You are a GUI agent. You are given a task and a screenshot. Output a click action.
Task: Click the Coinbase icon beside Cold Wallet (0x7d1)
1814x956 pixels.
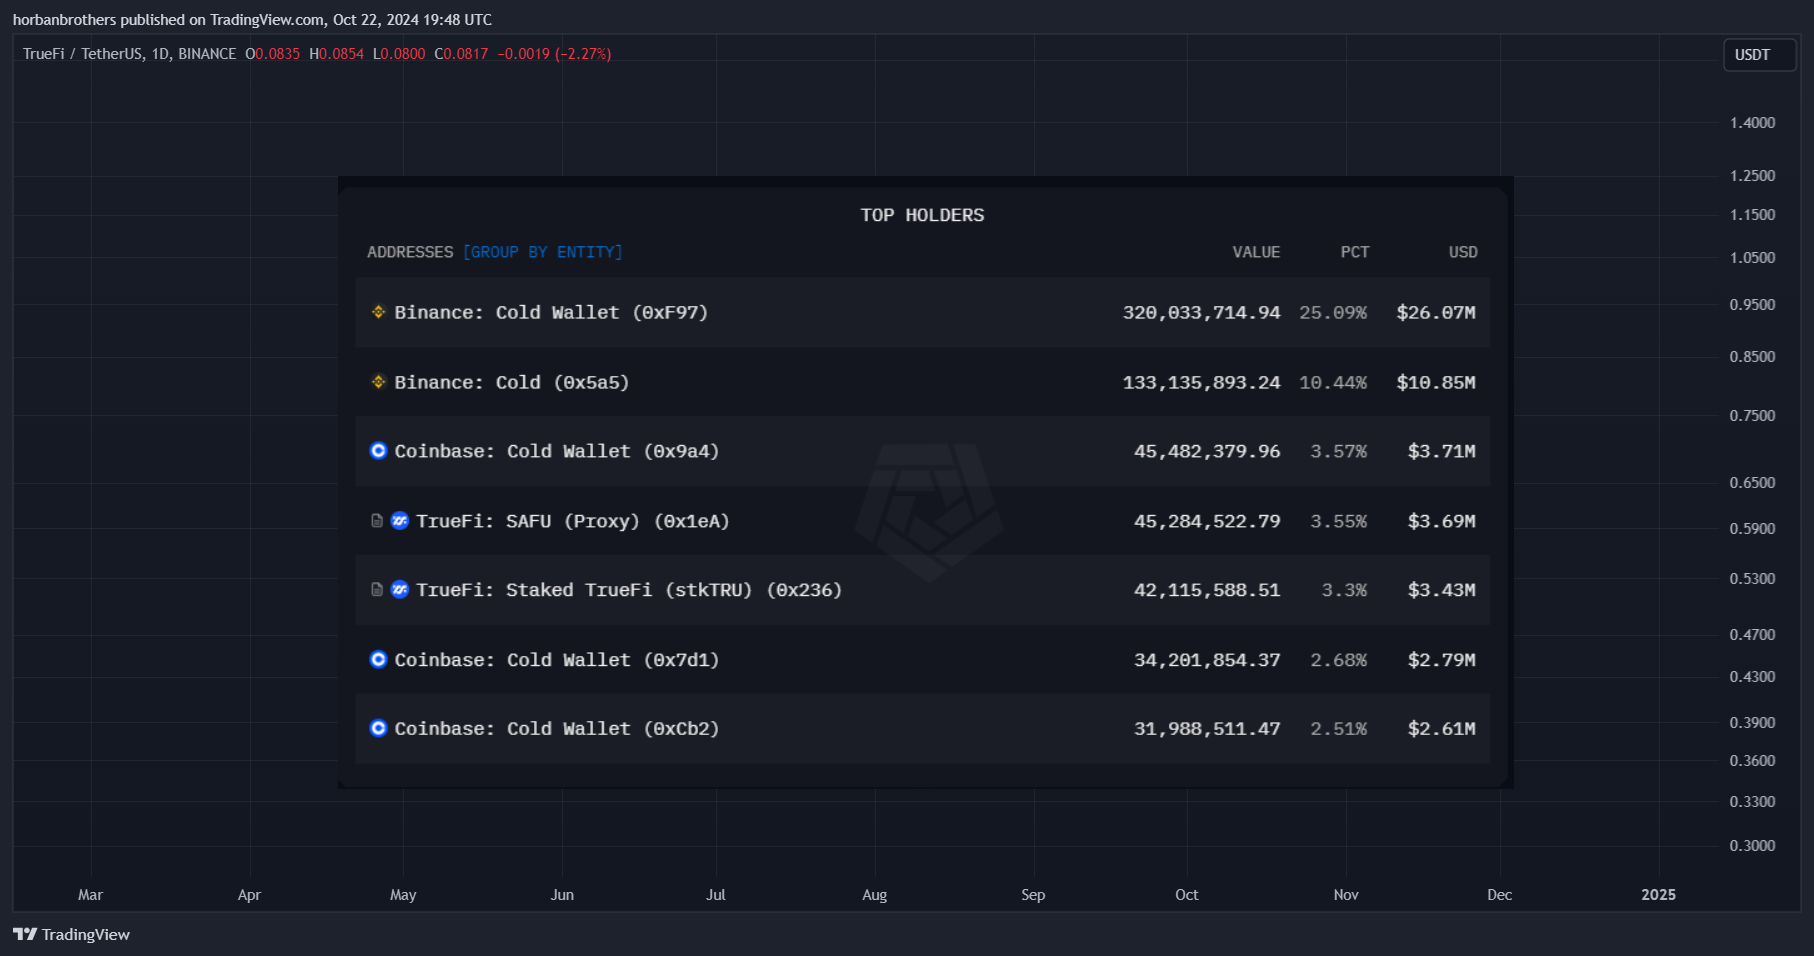tap(378, 660)
